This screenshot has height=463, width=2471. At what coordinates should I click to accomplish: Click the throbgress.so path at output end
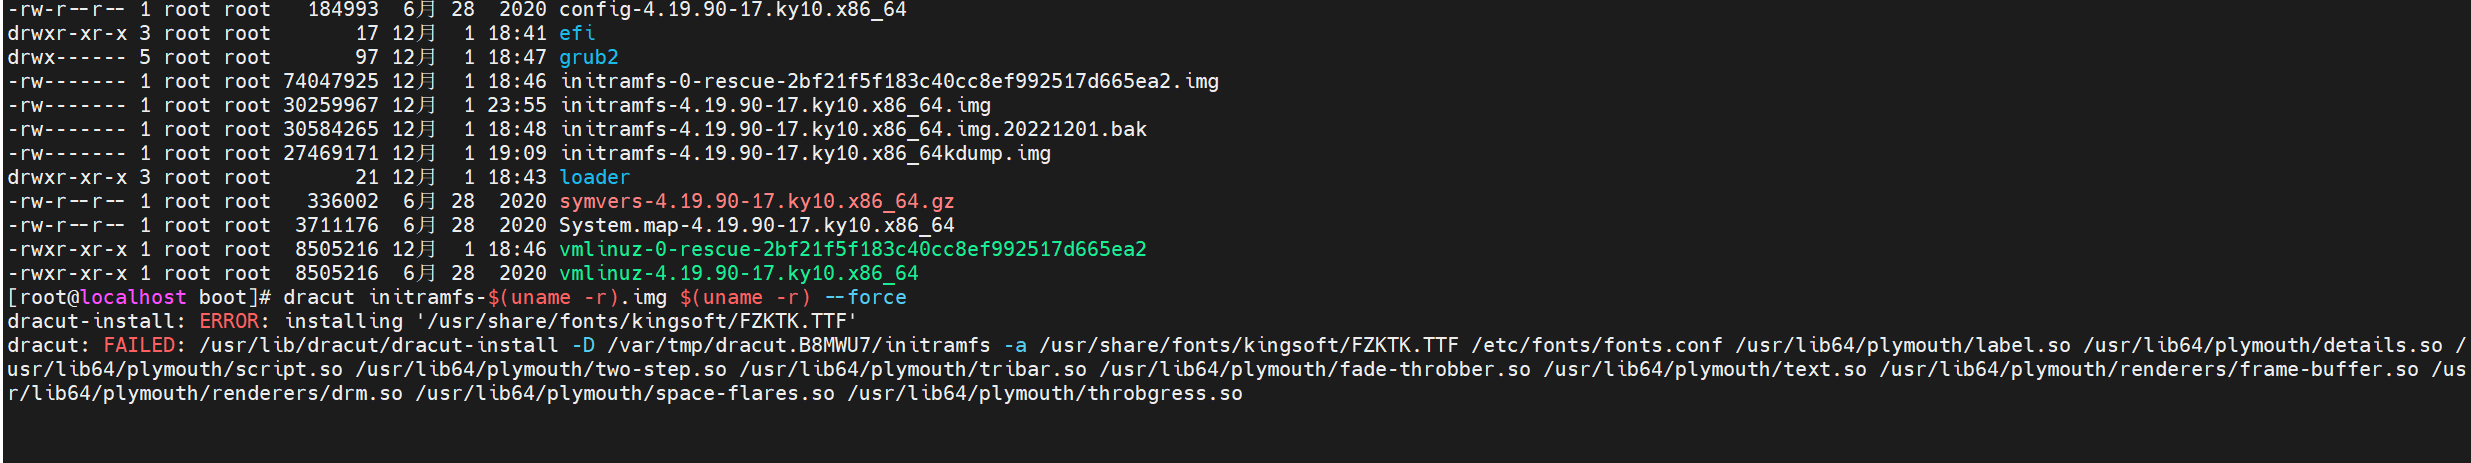tap(1045, 393)
